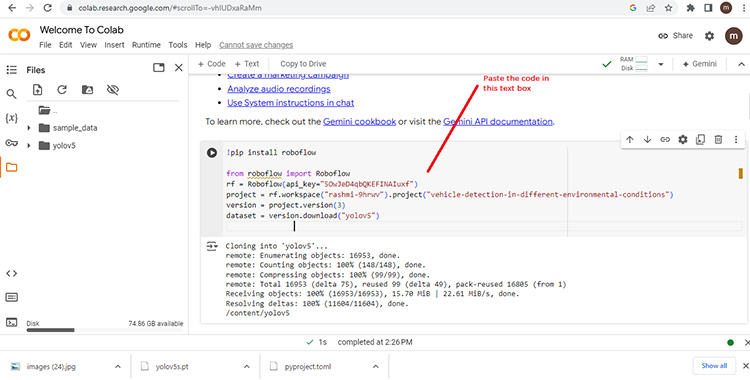Copy link to the cell

665,140
